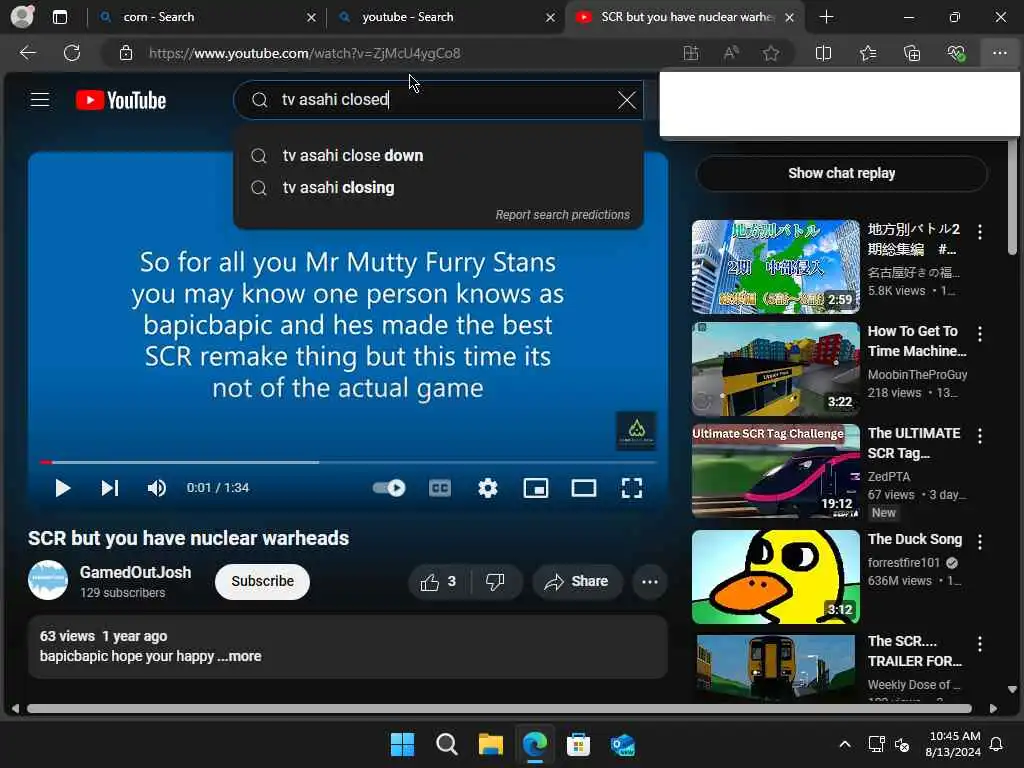
Task: Toggle closed captions CC
Action: [x=440, y=488]
